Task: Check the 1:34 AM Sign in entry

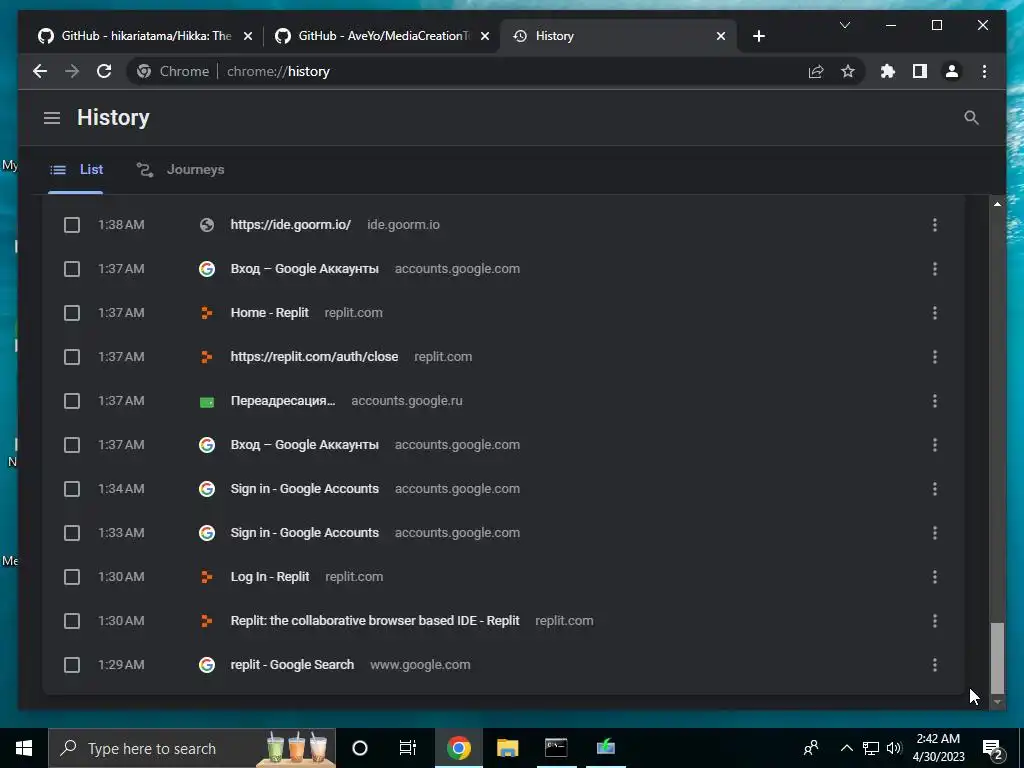Action: pyautogui.click(x=72, y=488)
